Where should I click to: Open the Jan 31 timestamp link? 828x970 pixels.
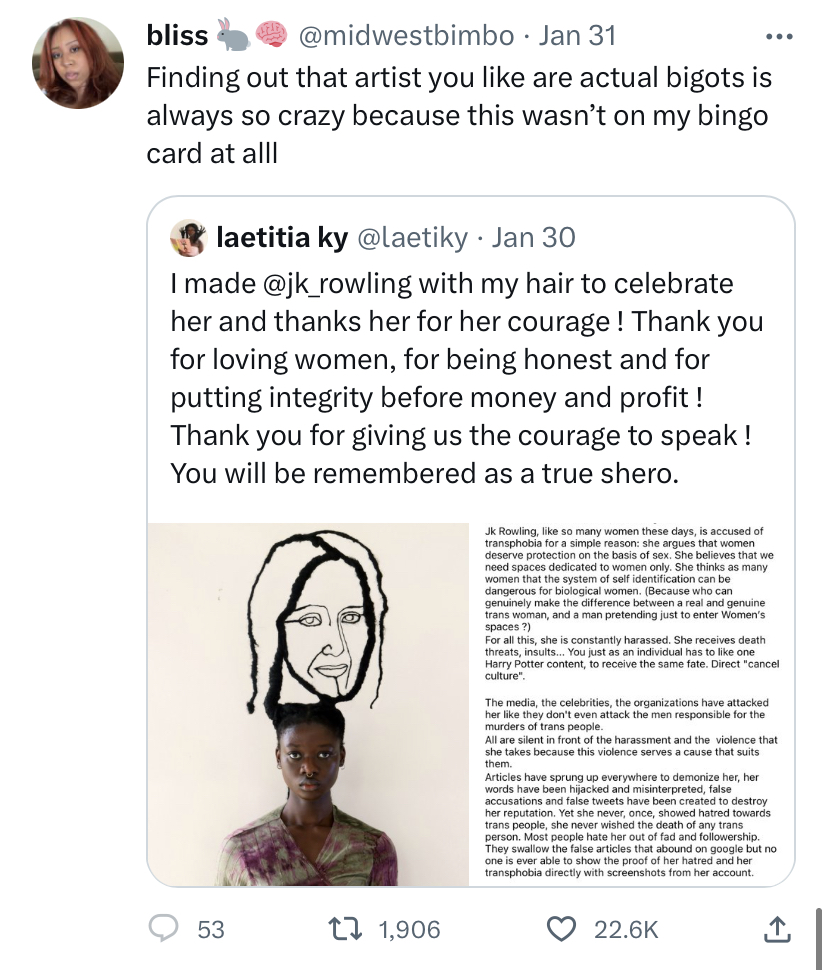click(577, 35)
